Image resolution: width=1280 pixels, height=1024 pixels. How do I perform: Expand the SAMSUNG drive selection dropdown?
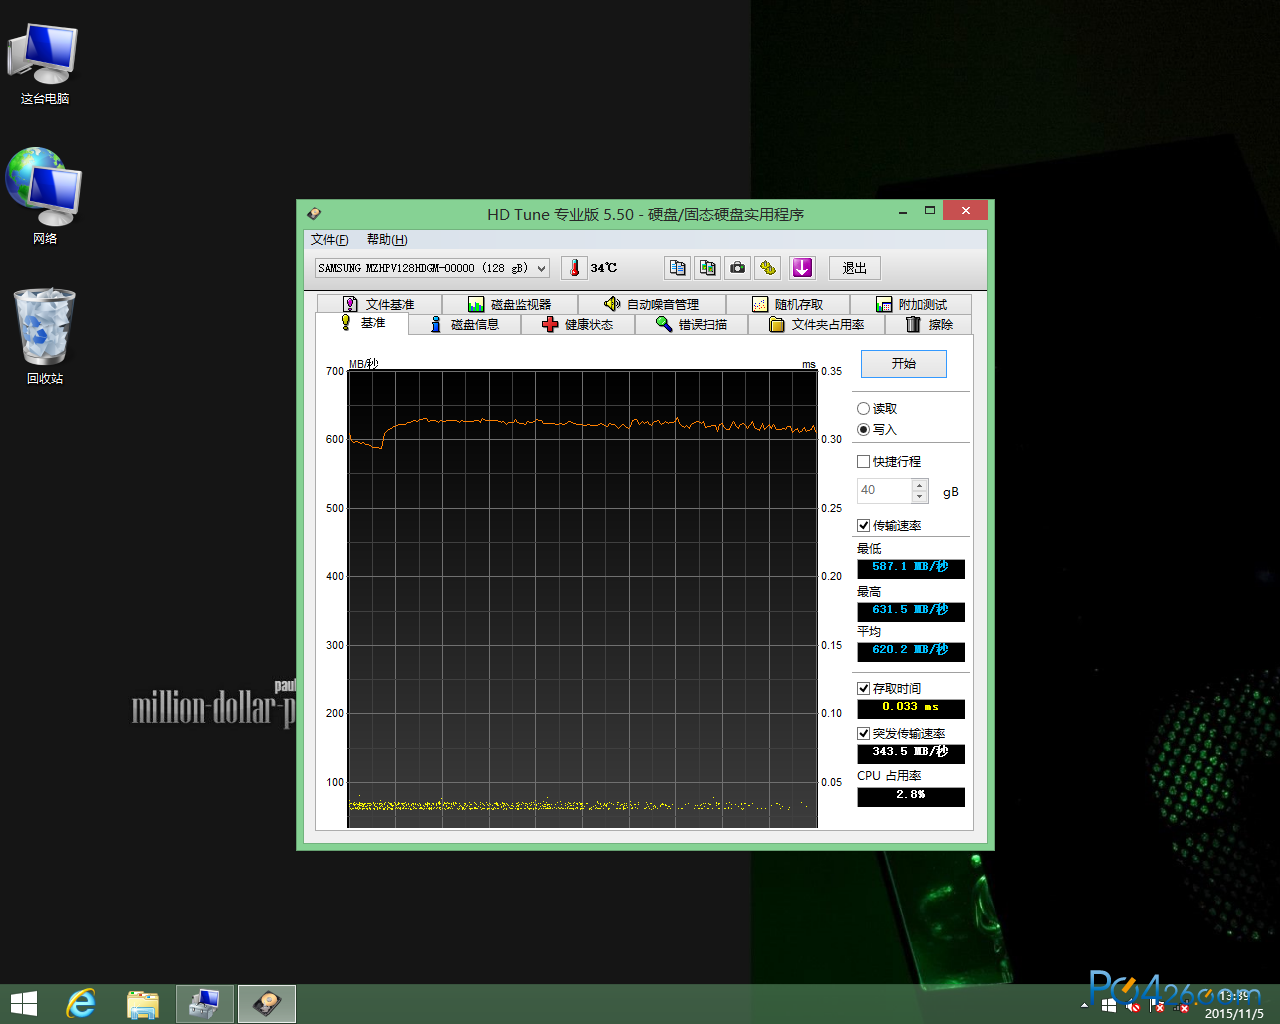click(433, 268)
